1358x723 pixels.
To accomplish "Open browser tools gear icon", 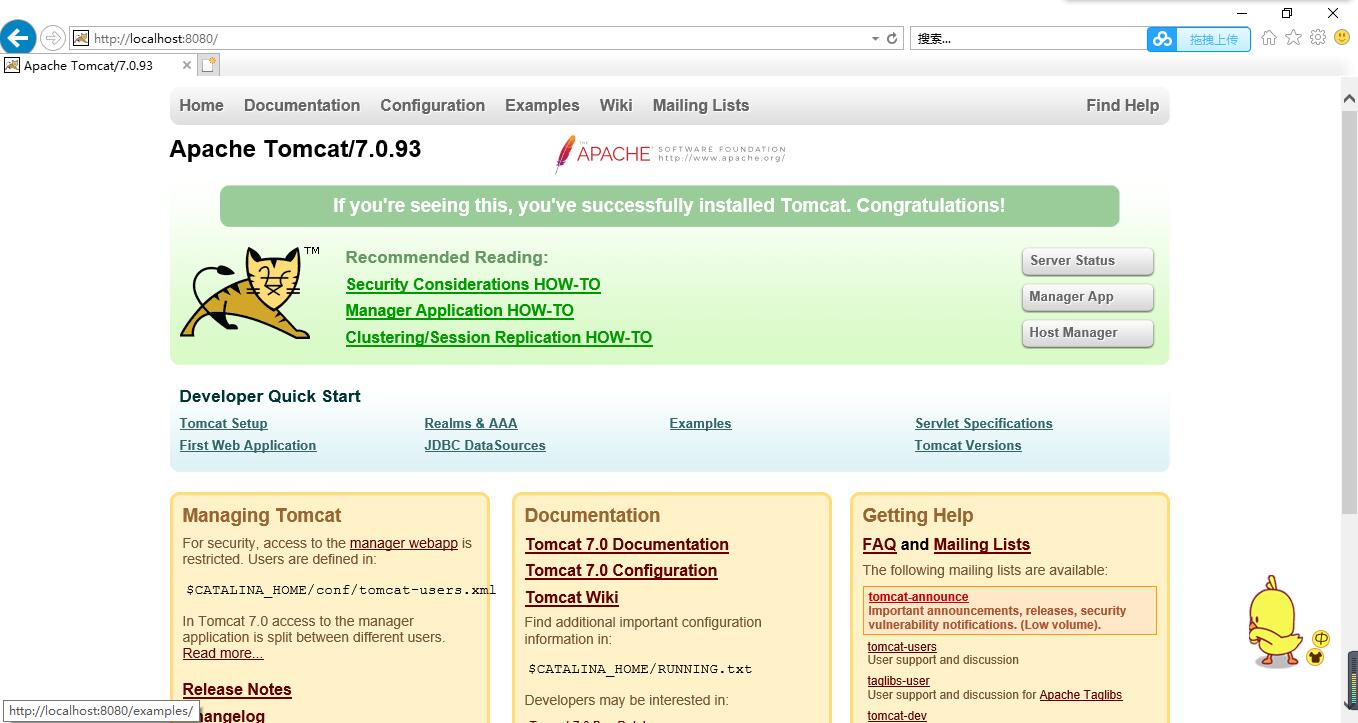I will tap(1318, 38).
